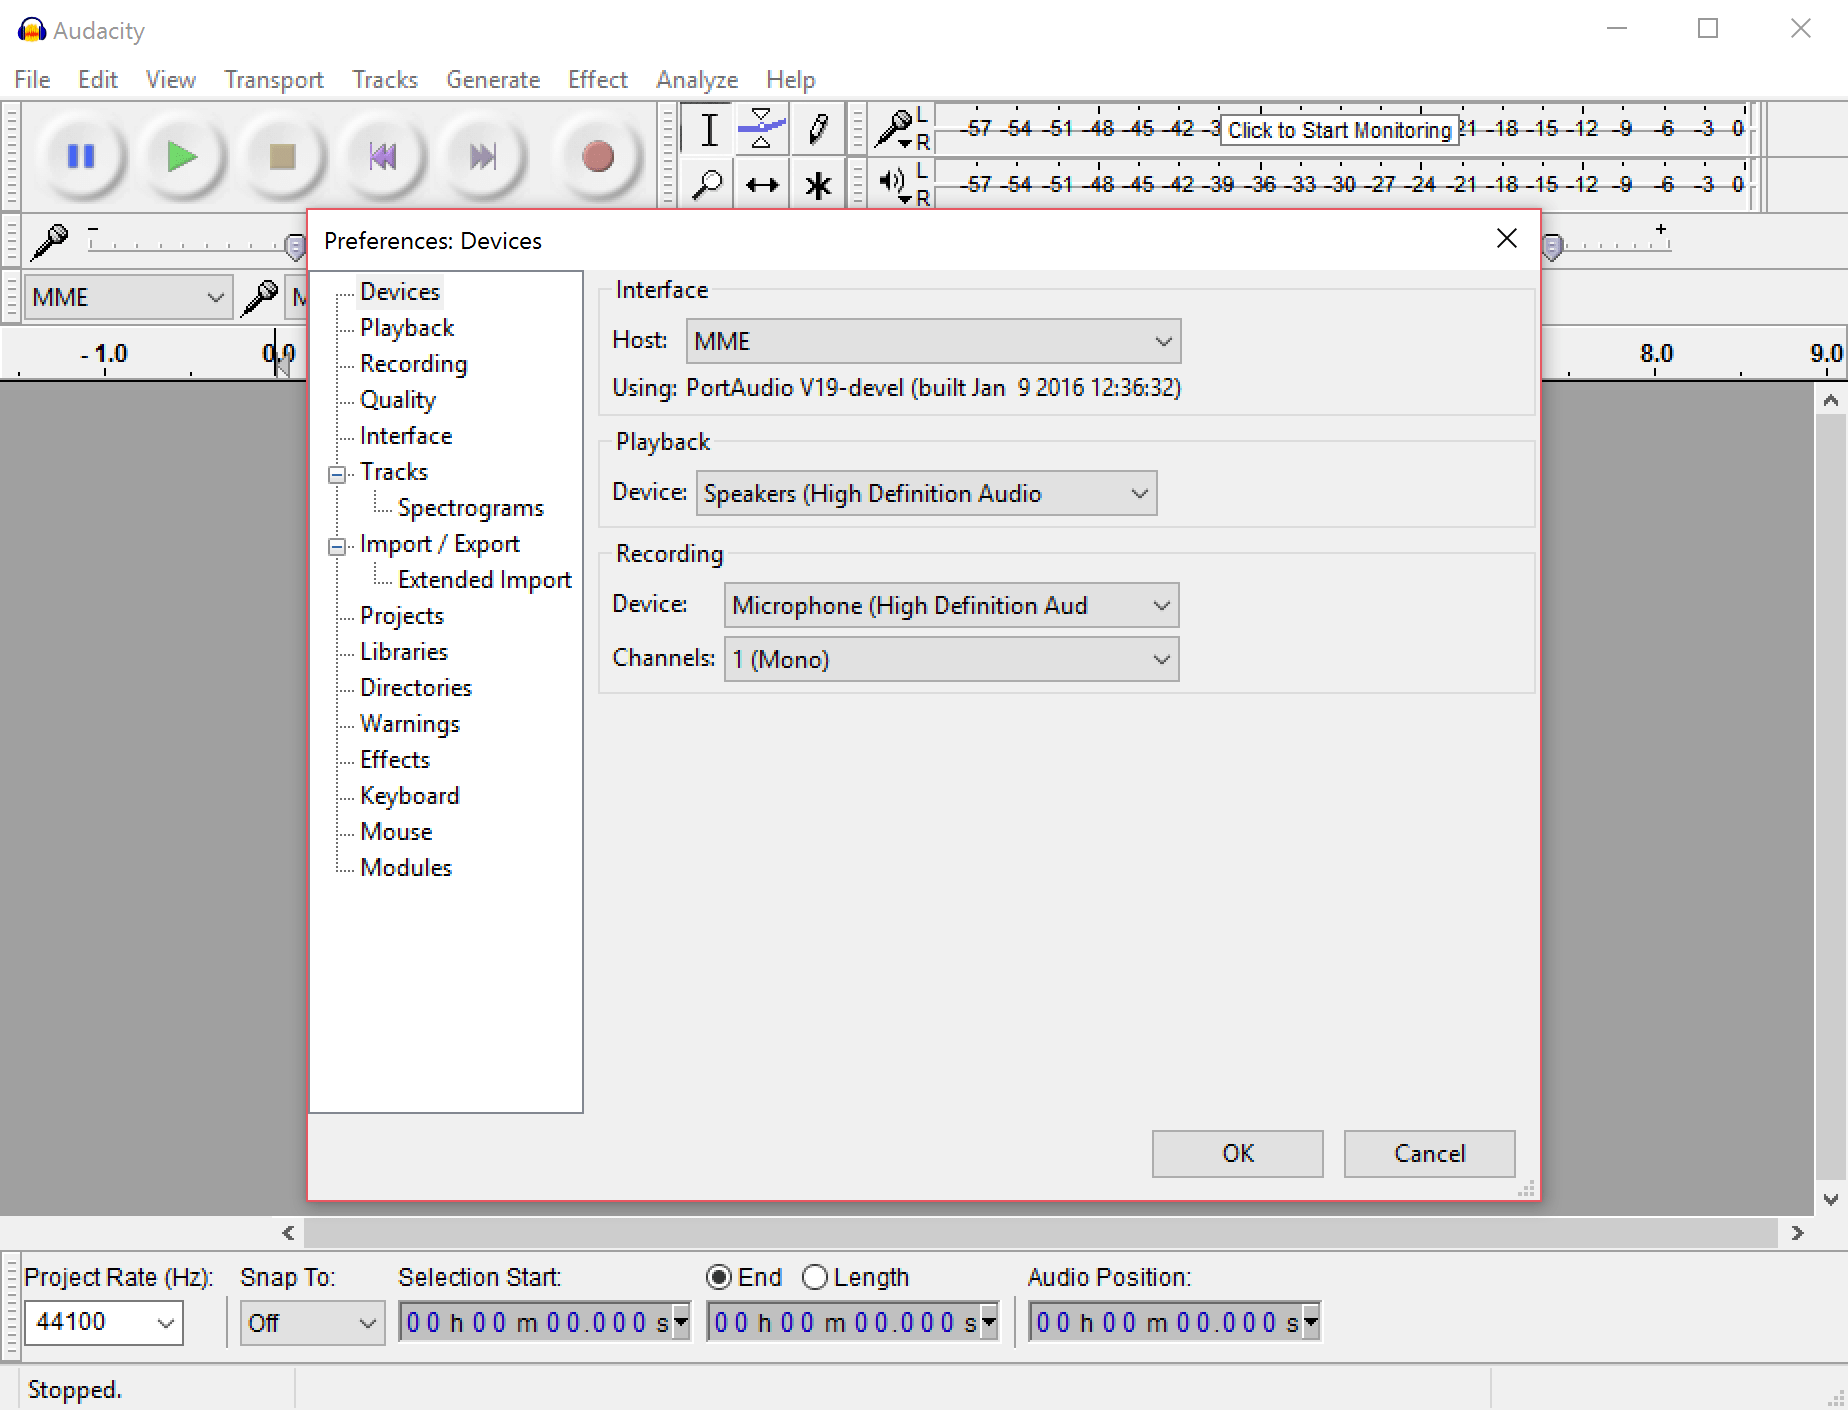Screen dimensions: 1848x1410
Task: Open the recording Channels dropdown
Action: click(x=951, y=659)
